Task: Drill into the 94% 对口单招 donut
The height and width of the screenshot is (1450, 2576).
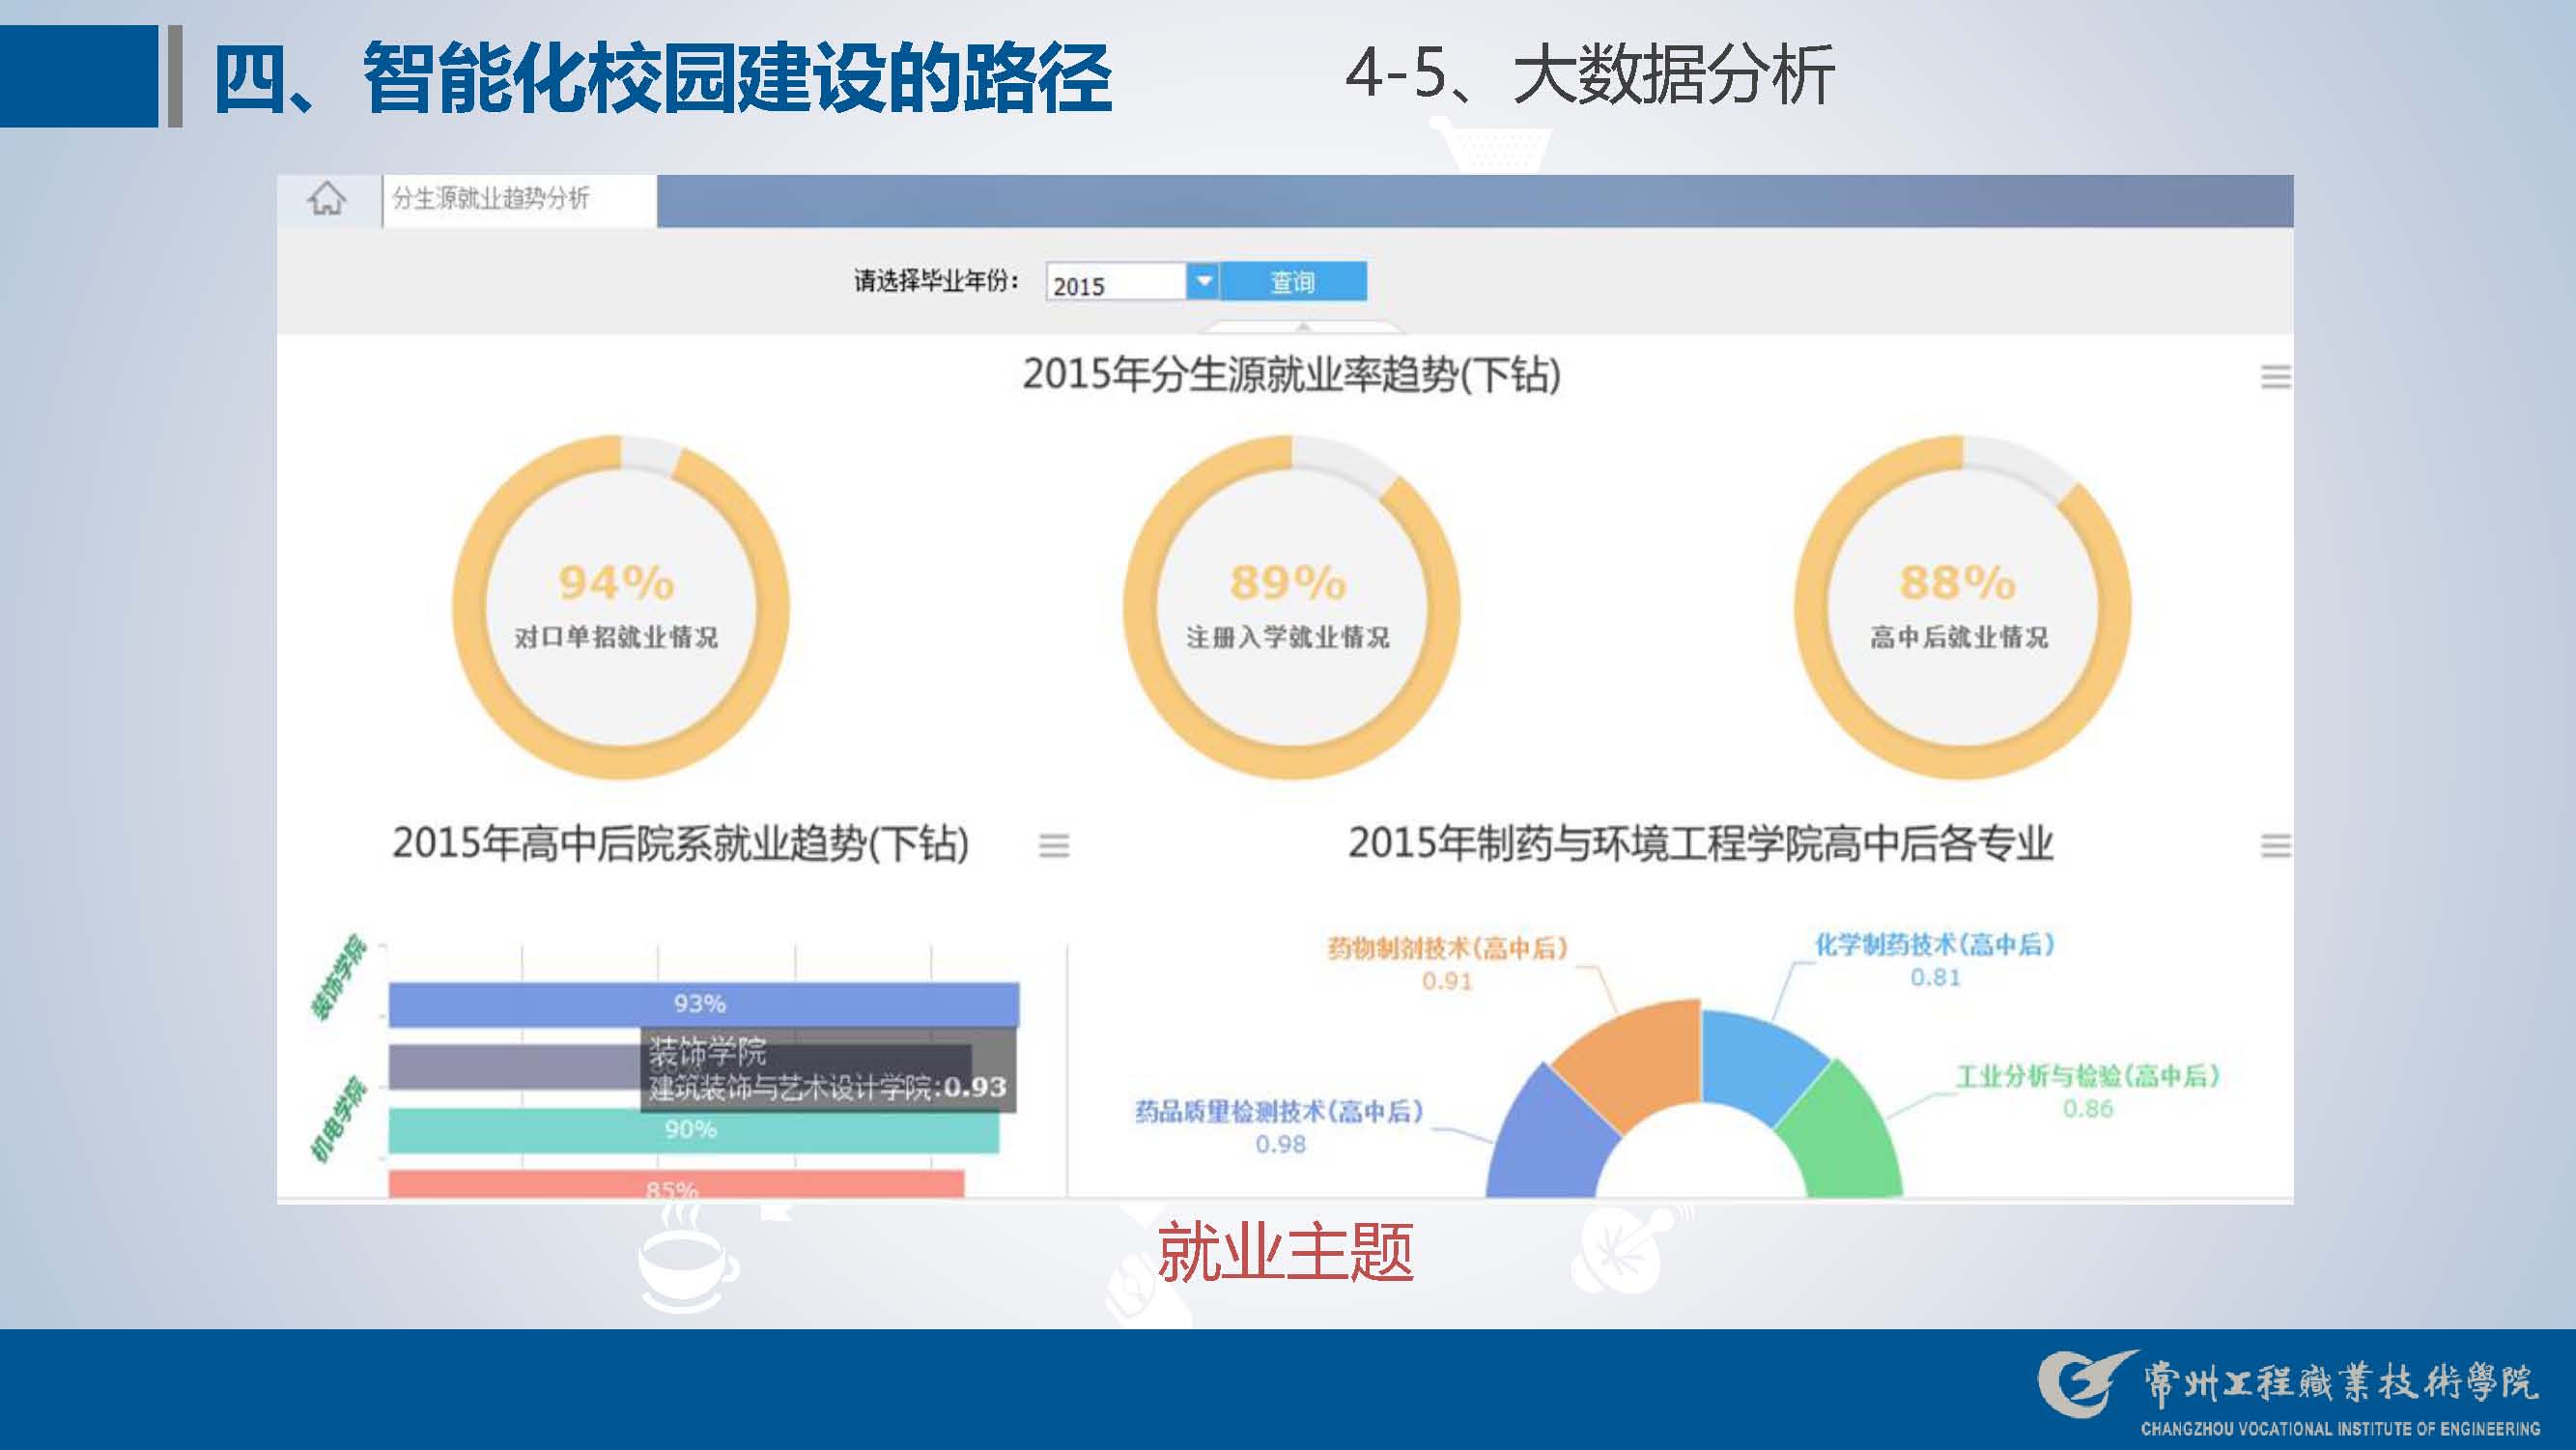Action: click(620, 607)
